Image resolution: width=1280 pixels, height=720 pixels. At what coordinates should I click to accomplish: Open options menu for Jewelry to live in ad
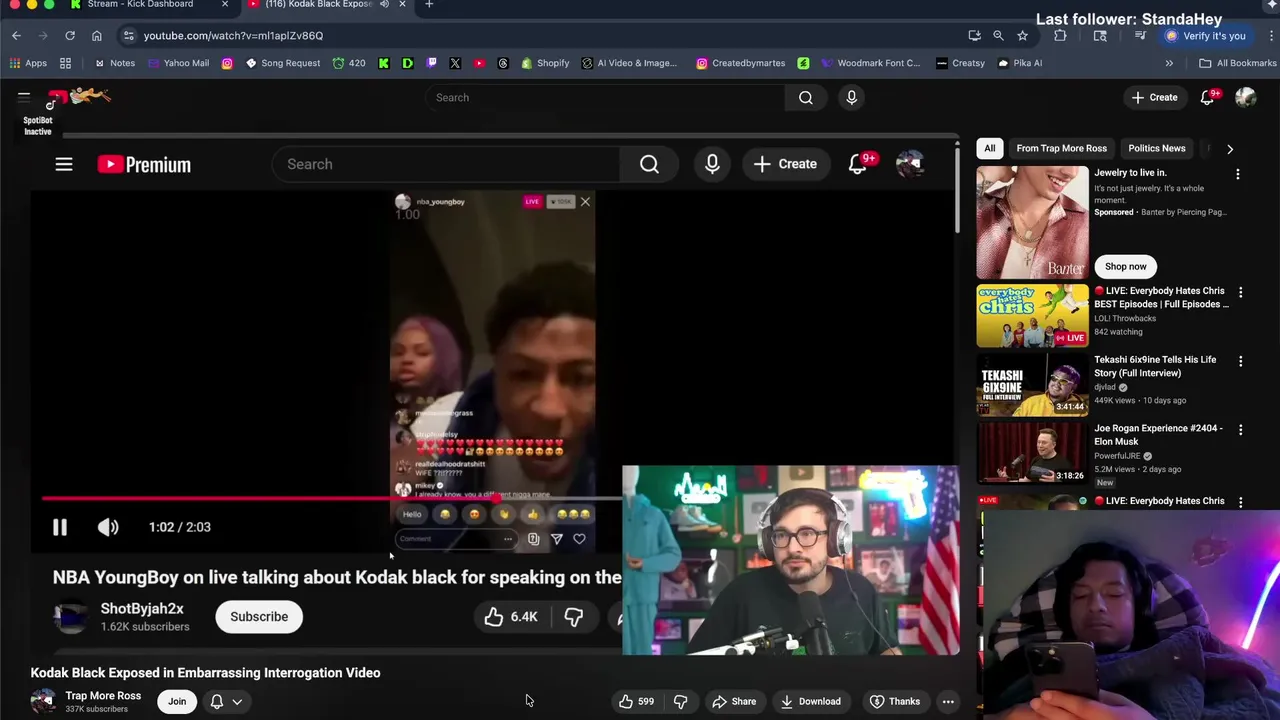[1238, 174]
